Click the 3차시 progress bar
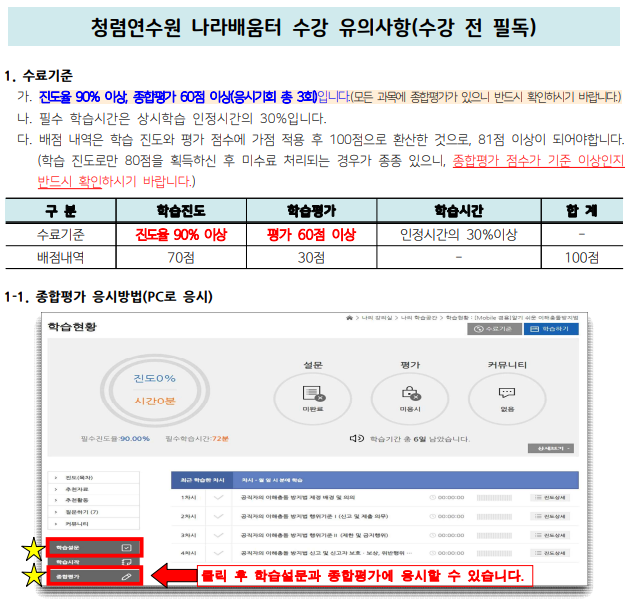627x602 pixels. point(494,535)
